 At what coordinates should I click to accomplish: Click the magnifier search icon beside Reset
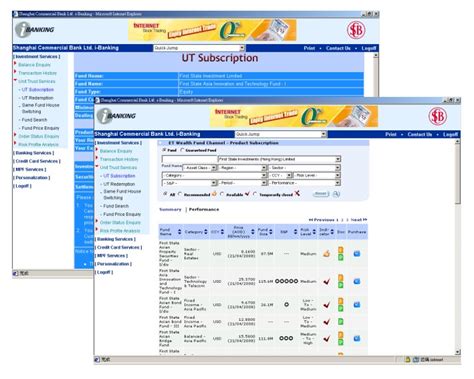[x=336, y=194]
